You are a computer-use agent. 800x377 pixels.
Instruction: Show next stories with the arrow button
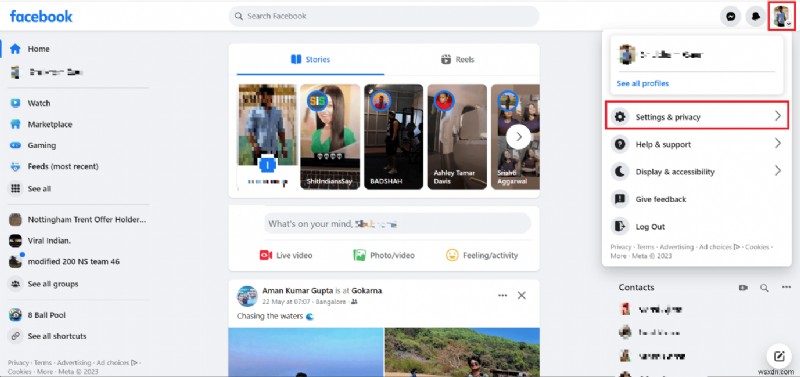(x=518, y=137)
